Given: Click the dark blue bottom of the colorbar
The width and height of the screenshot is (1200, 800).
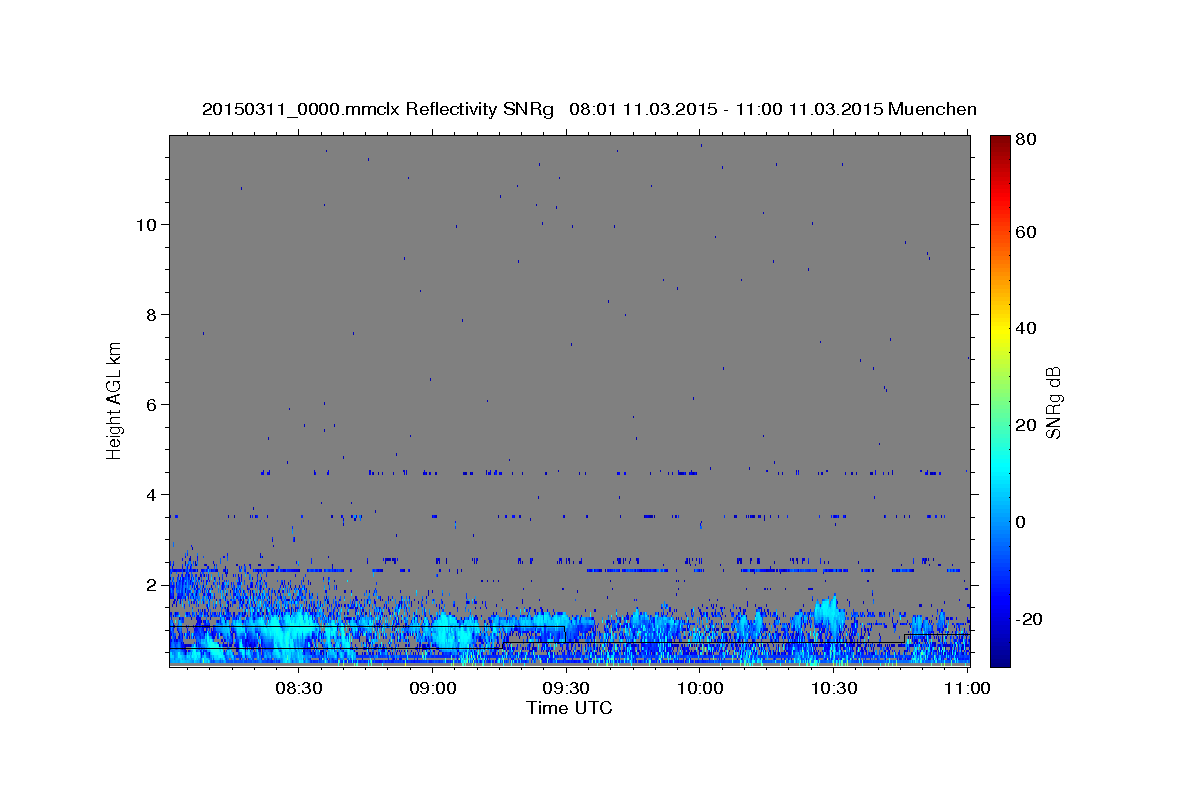Looking at the screenshot, I should click(1001, 658).
